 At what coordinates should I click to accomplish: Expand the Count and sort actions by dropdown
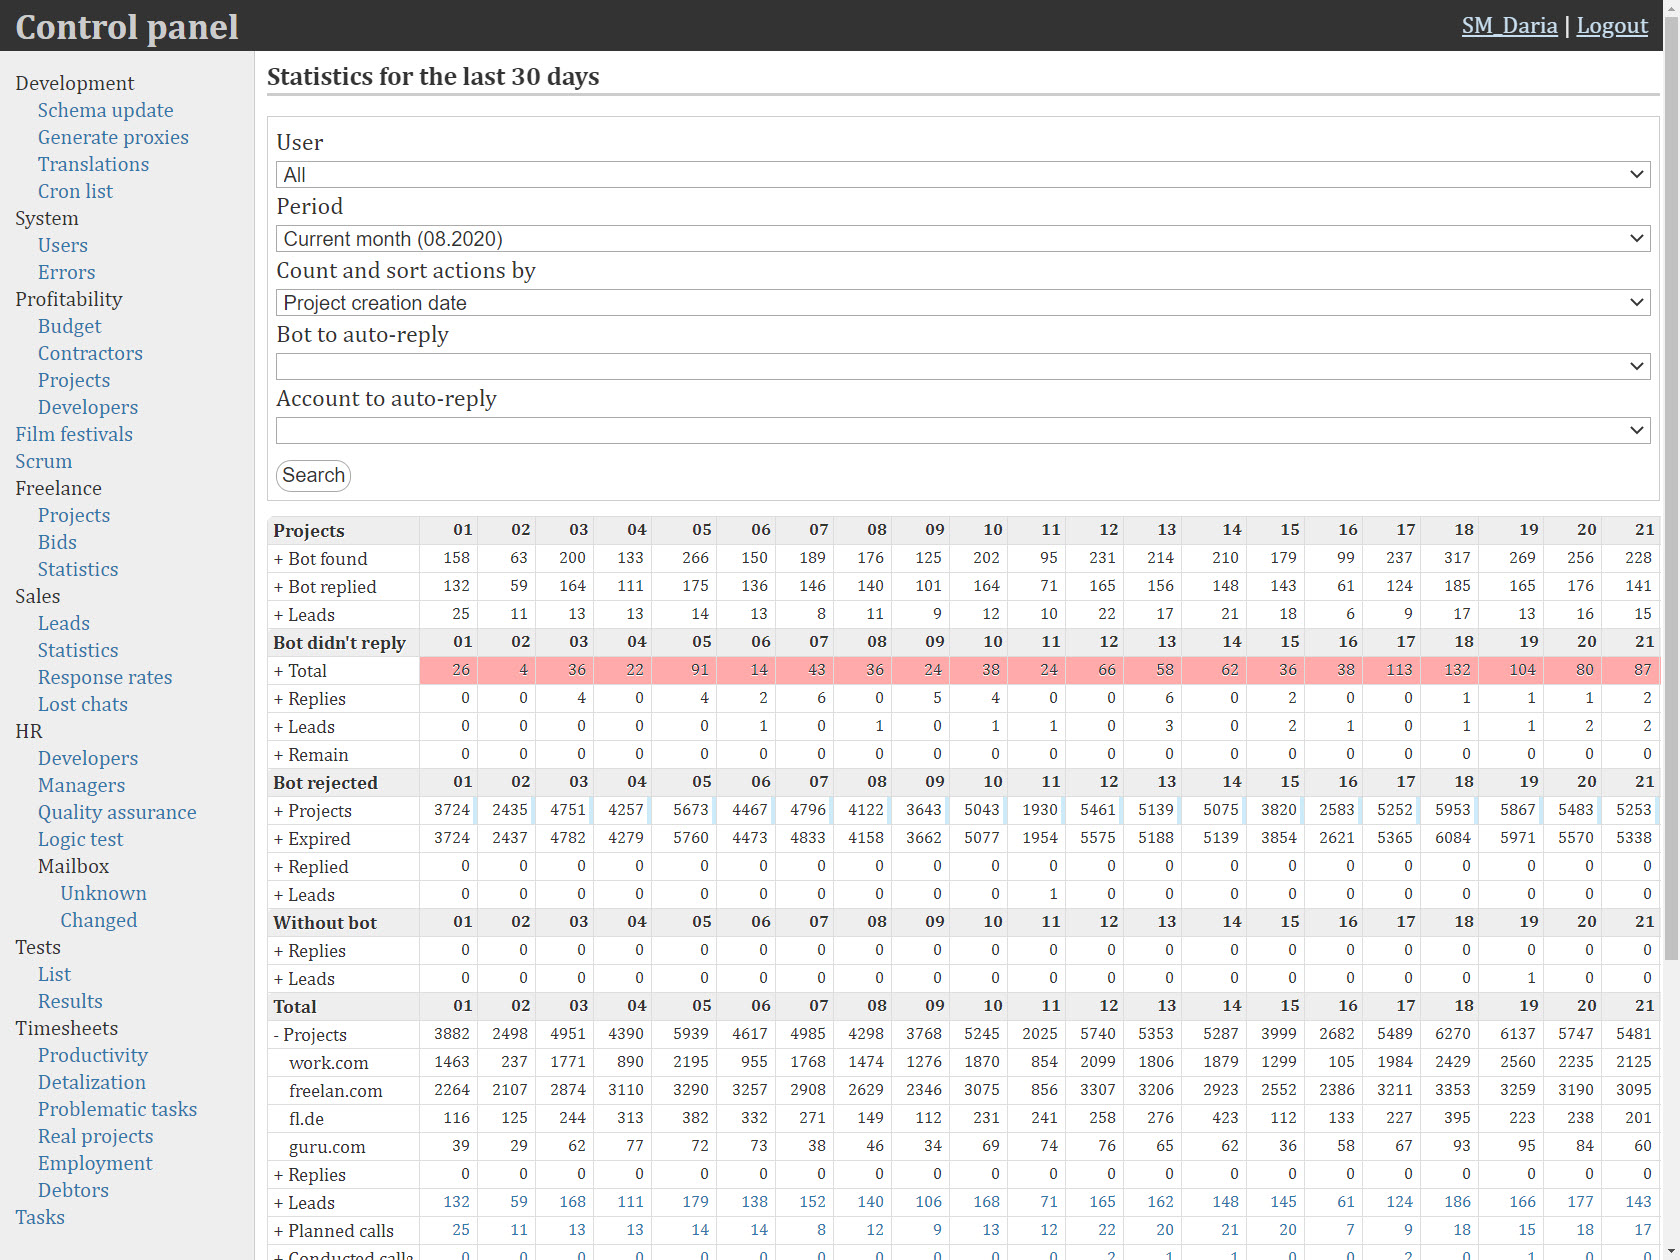pyautogui.click(x=962, y=303)
